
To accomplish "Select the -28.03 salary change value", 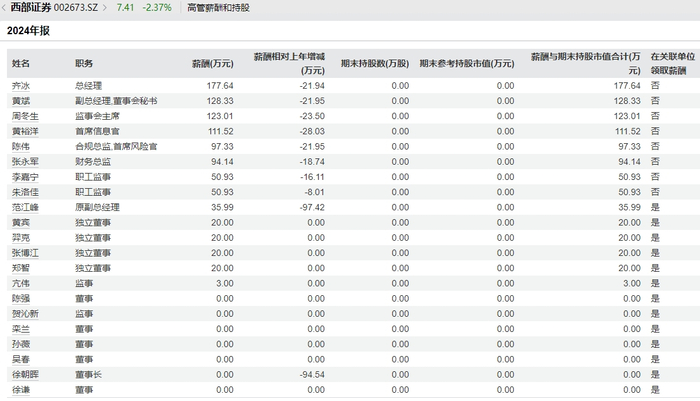I will pyautogui.click(x=312, y=131).
